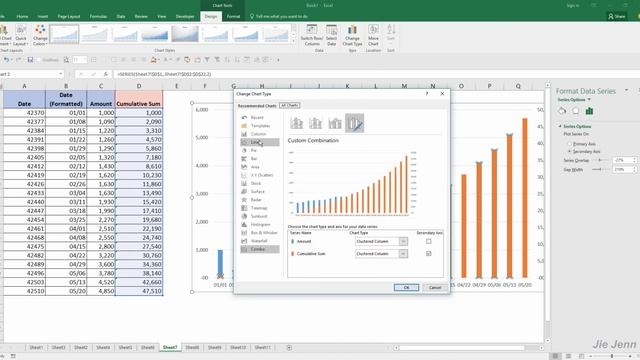Expand the chart styles gallery more arrow
The image size is (640, 360).
(x=293, y=41)
